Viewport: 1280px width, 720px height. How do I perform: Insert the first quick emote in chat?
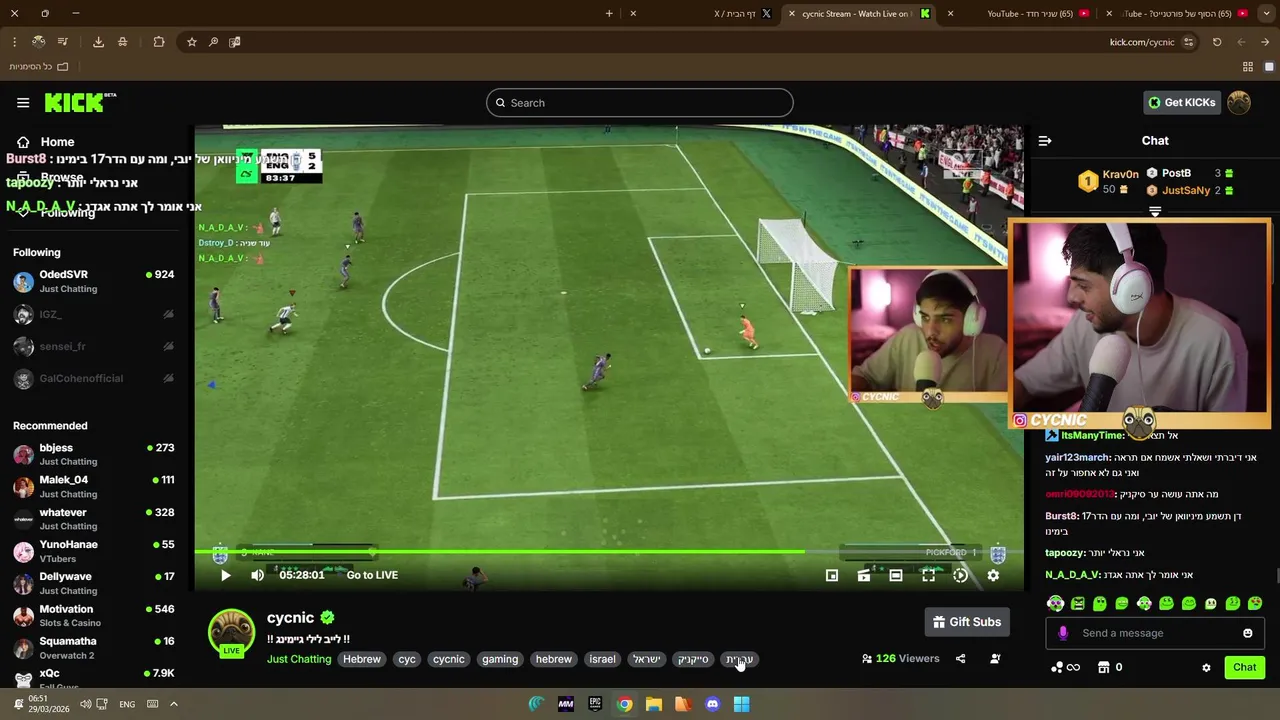1055,603
